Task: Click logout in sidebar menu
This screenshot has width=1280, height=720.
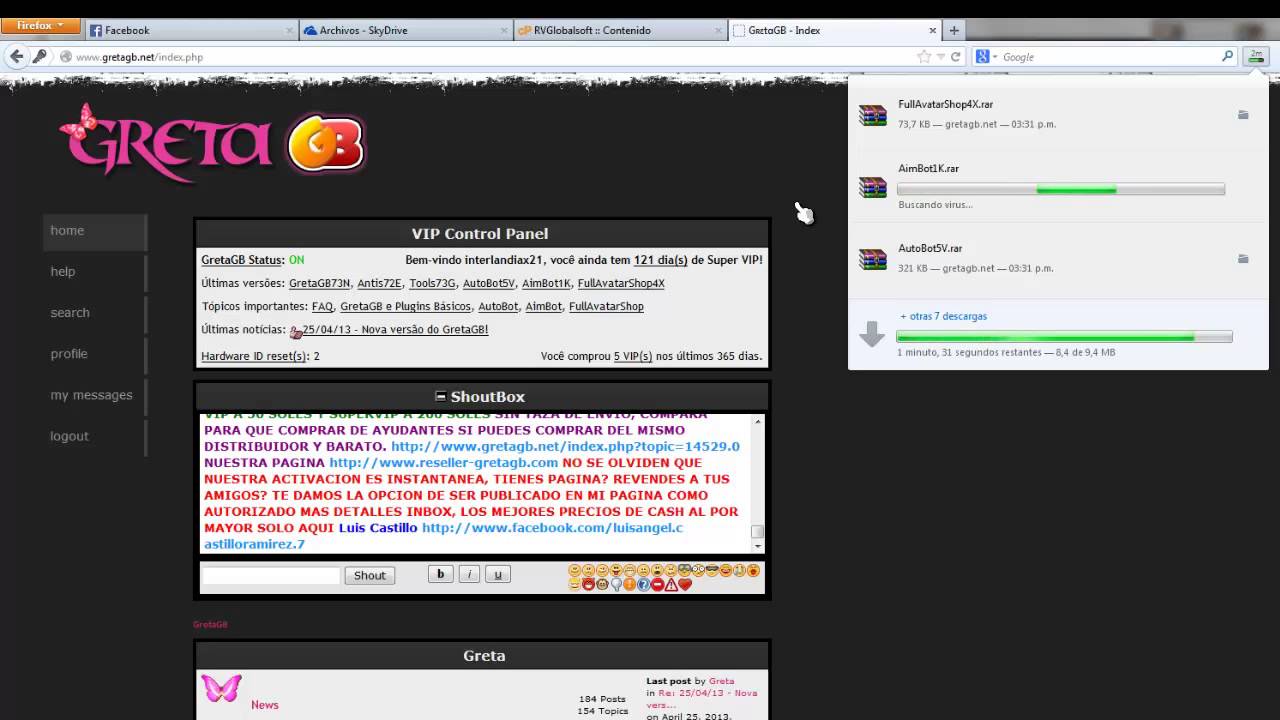Action: click(95, 436)
